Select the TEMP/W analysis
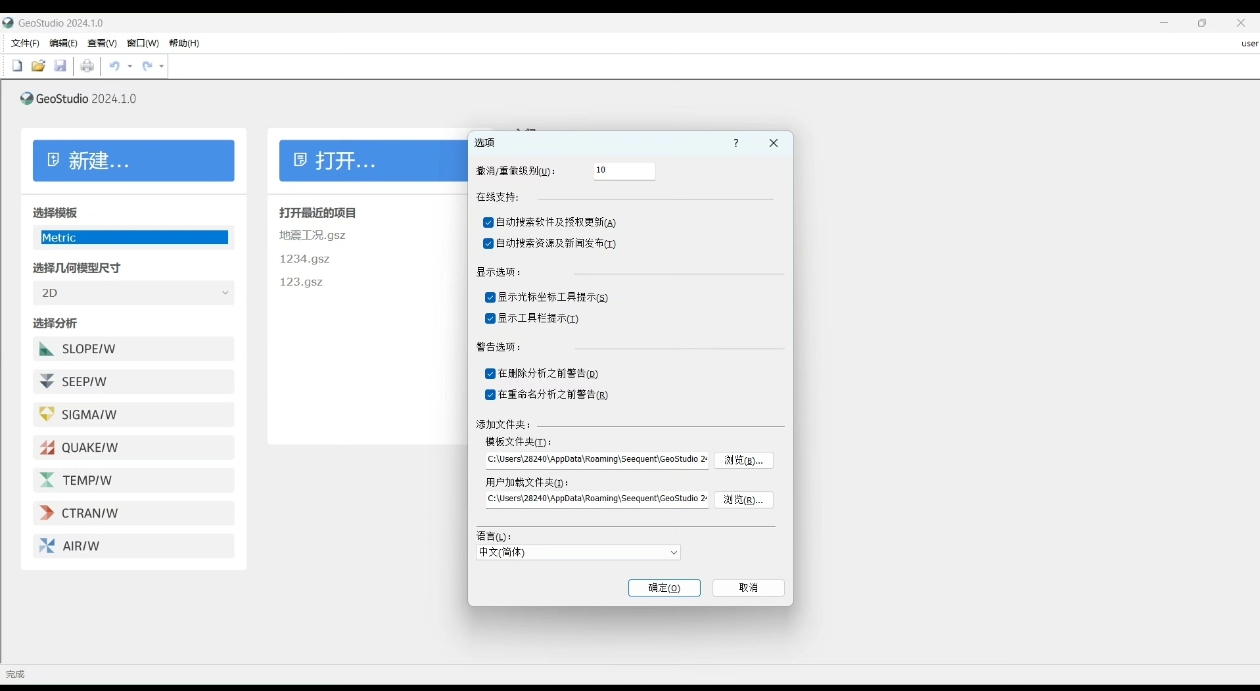 tap(133, 481)
